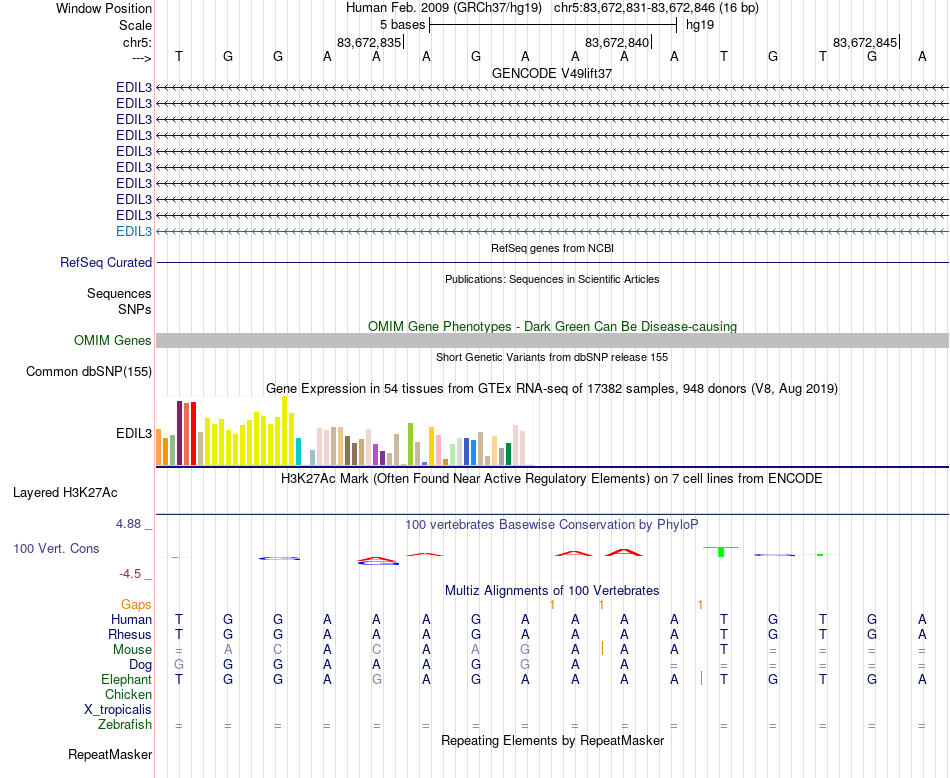The width and height of the screenshot is (950, 778).
Task: Open Publications: Sequences in Scientific Articles title
Action: pyautogui.click(x=552, y=279)
